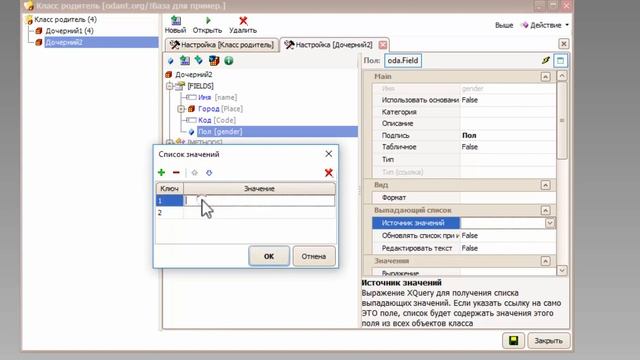This screenshot has width=640, height=360.
Task: Select the Имя [name] field
Action: pyautogui.click(x=218, y=98)
